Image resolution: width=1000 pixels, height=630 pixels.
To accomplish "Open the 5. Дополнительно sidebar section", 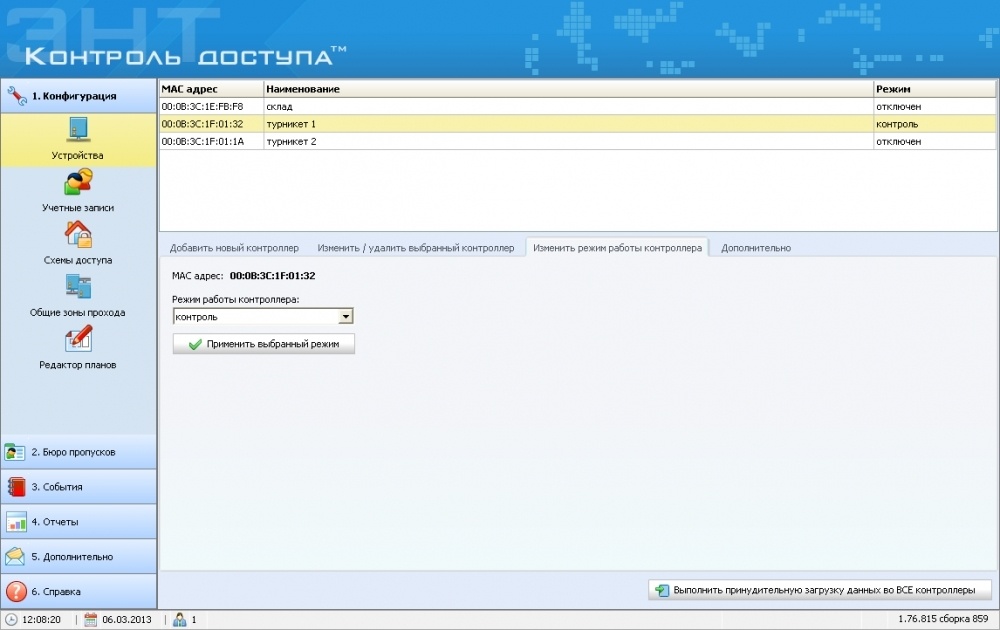I will (78, 556).
